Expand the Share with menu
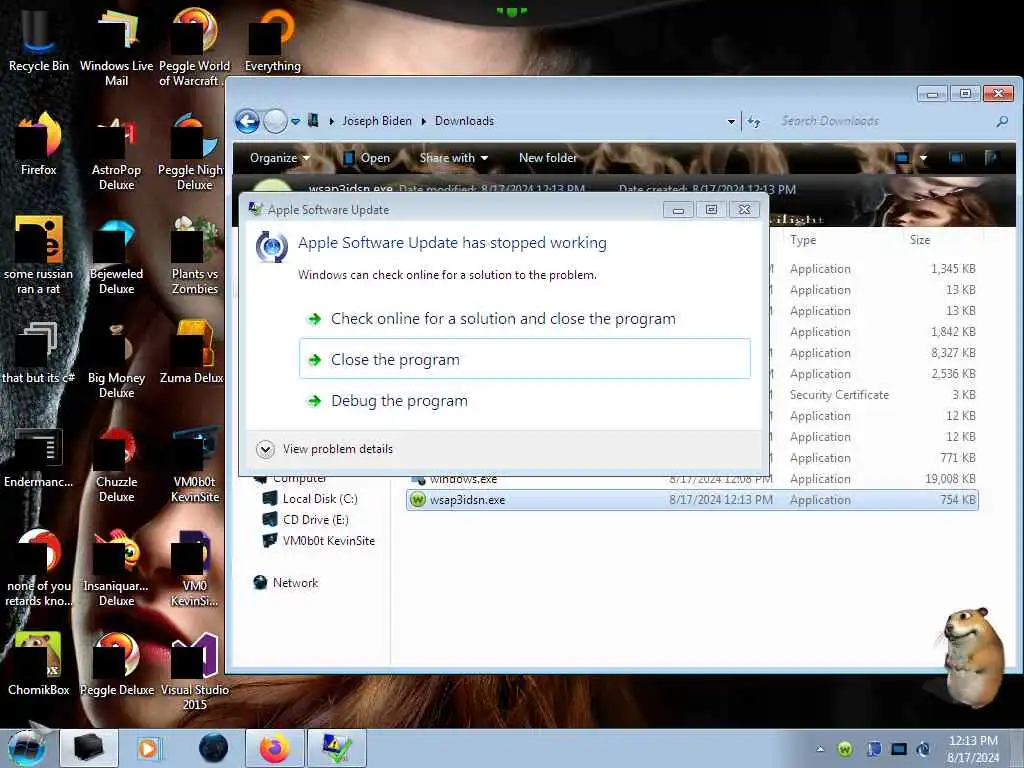 453,157
